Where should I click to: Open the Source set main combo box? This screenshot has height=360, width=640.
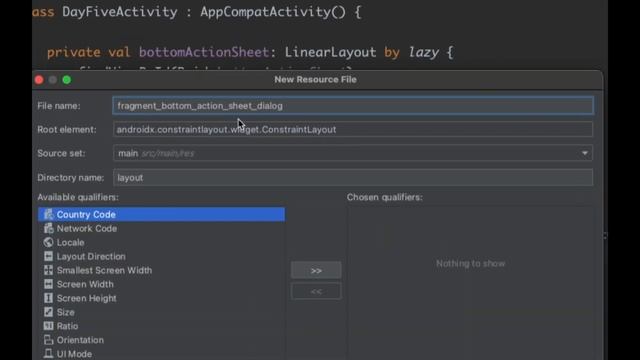(x=353, y=153)
